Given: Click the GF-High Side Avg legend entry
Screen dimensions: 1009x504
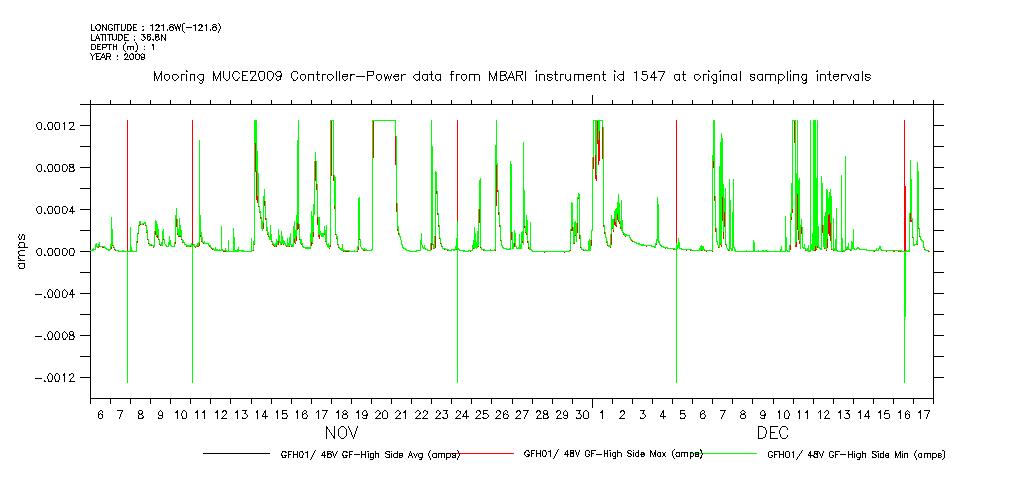Looking at the screenshot, I should point(370,454).
